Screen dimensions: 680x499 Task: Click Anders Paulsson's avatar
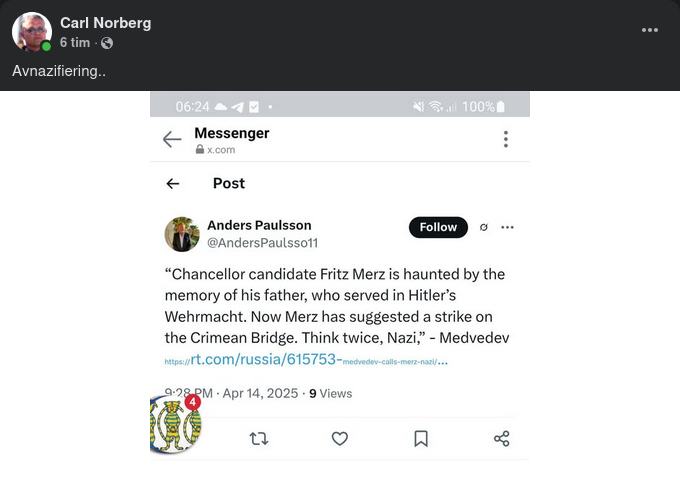182,234
